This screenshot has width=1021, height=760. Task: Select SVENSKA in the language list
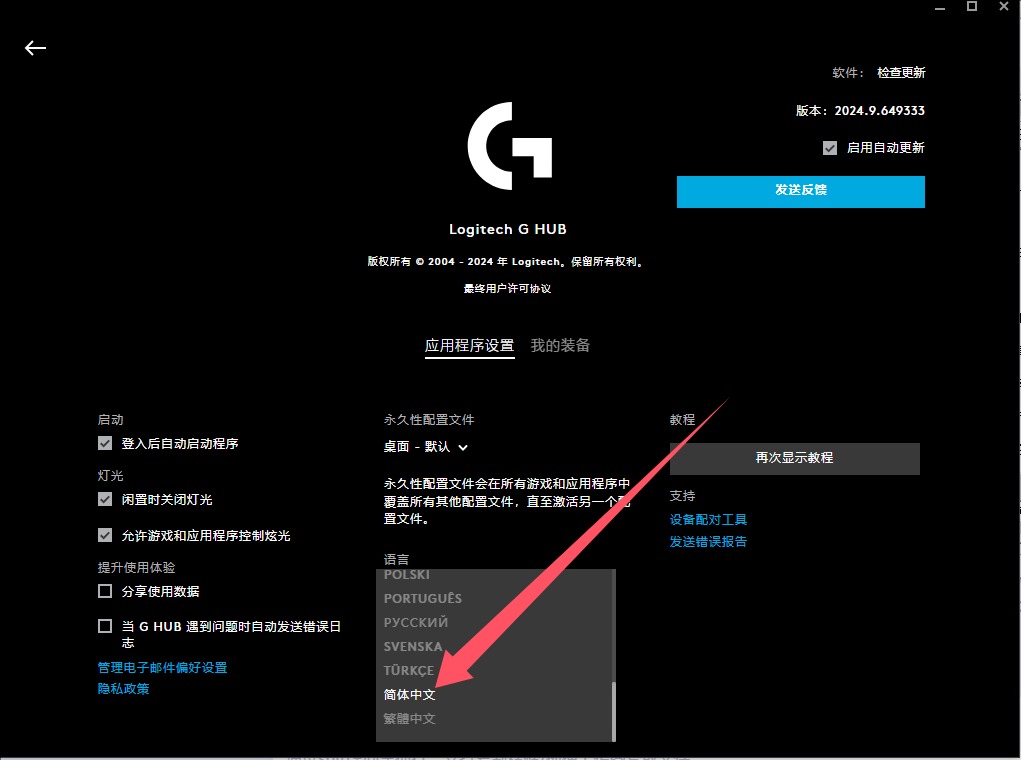pyautogui.click(x=413, y=647)
